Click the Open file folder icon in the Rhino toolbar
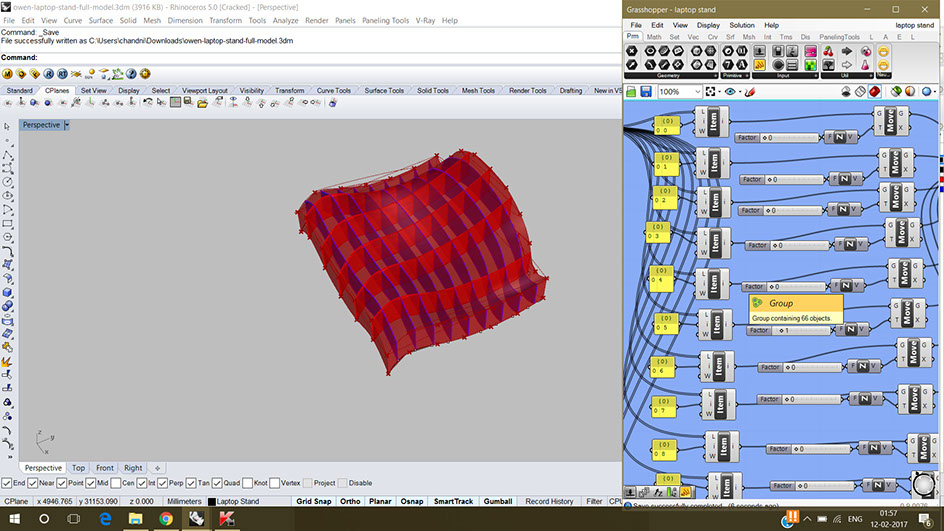 click(202, 103)
